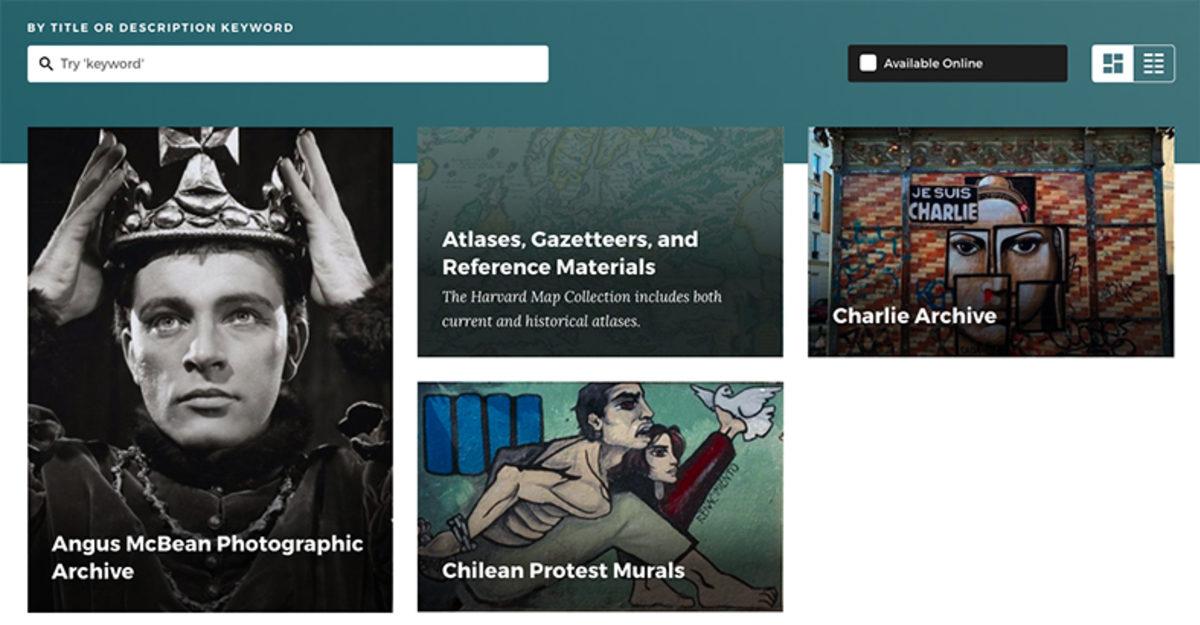Click the 'Available Online' label text

click(x=933, y=64)
